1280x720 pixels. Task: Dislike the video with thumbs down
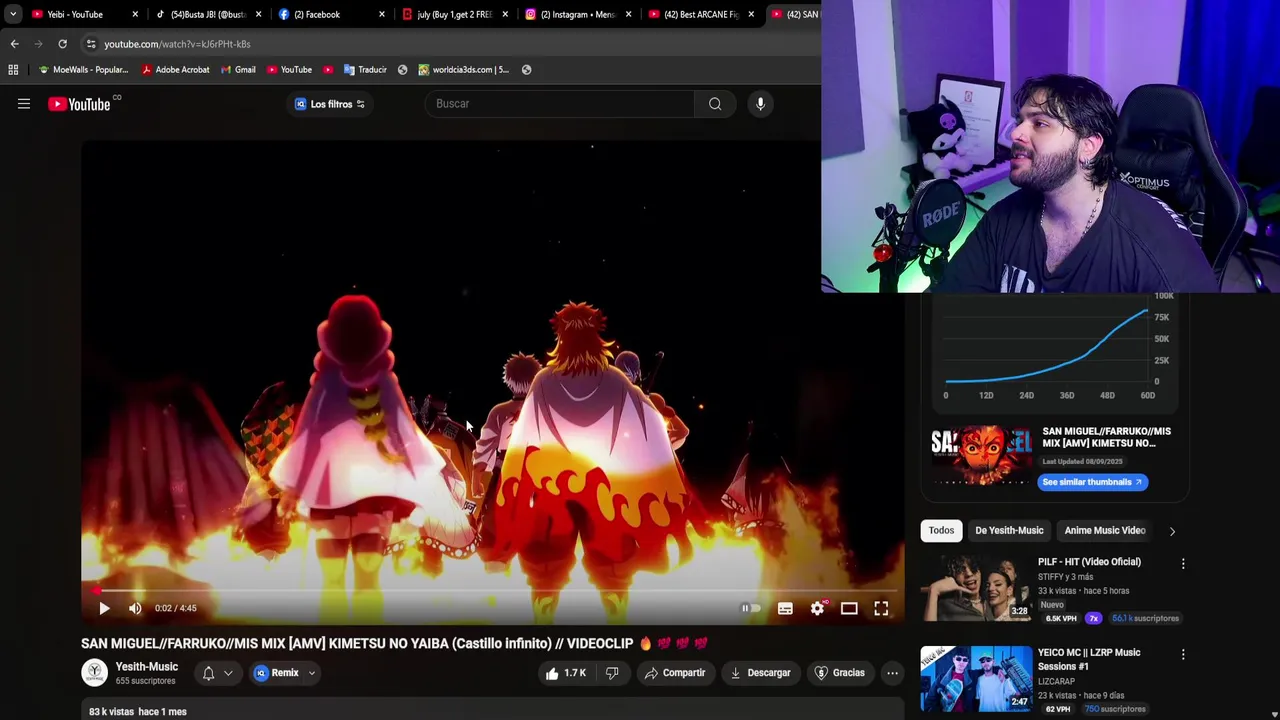click(x=612, y=673)
